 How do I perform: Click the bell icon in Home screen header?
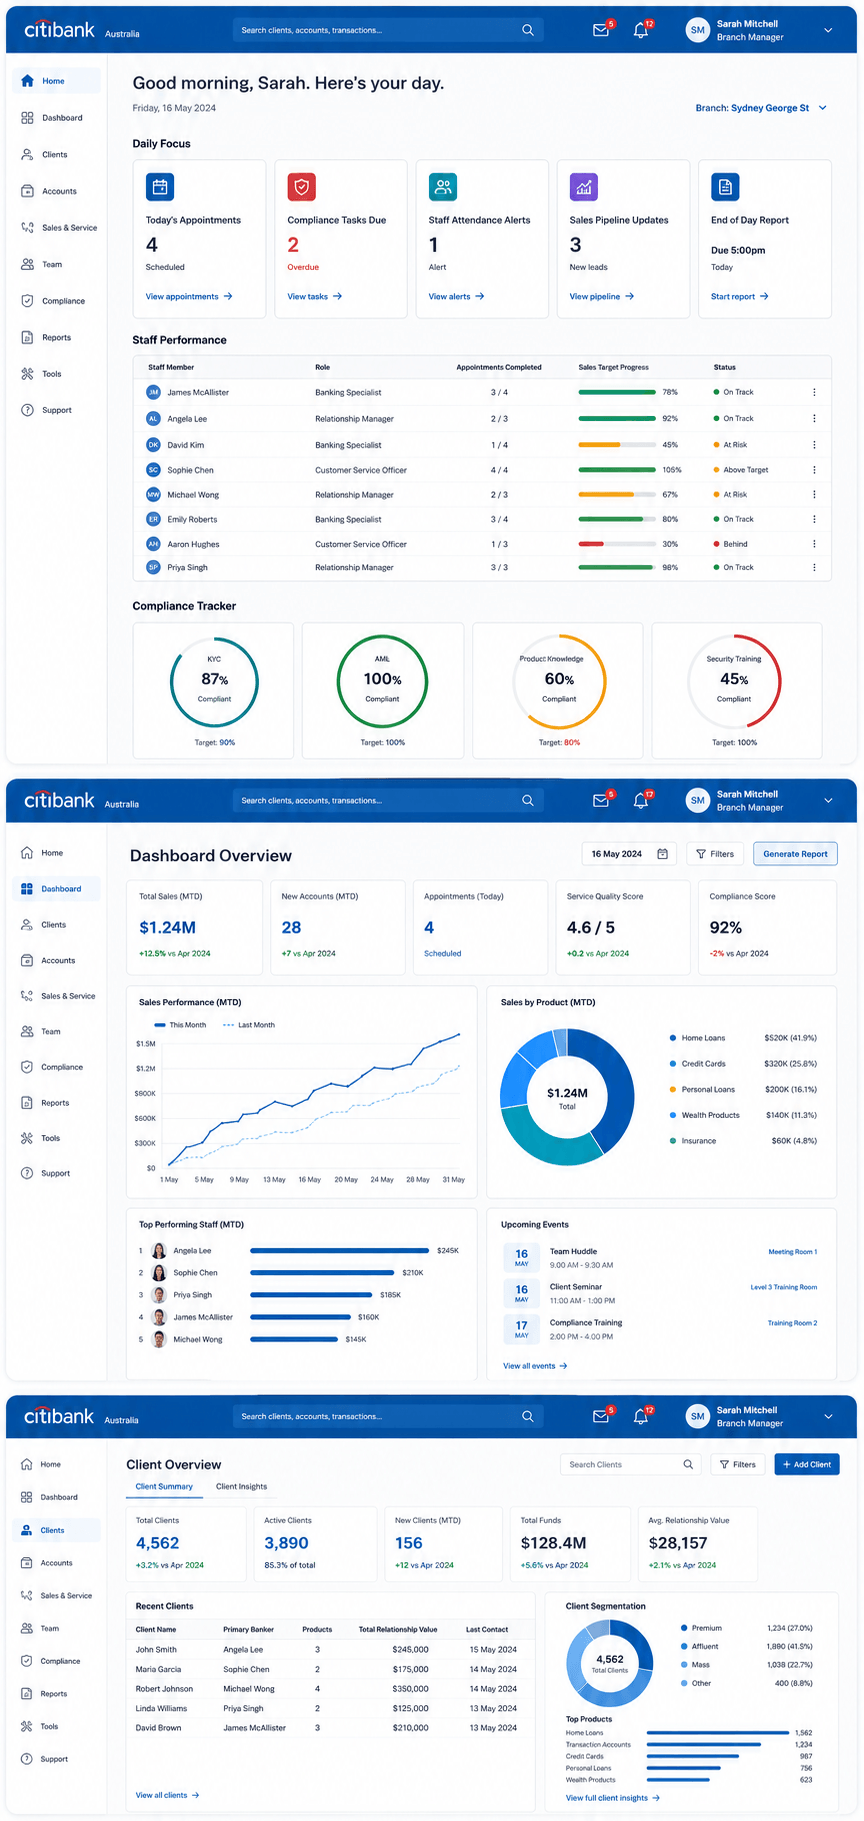[x=641, y=30]
